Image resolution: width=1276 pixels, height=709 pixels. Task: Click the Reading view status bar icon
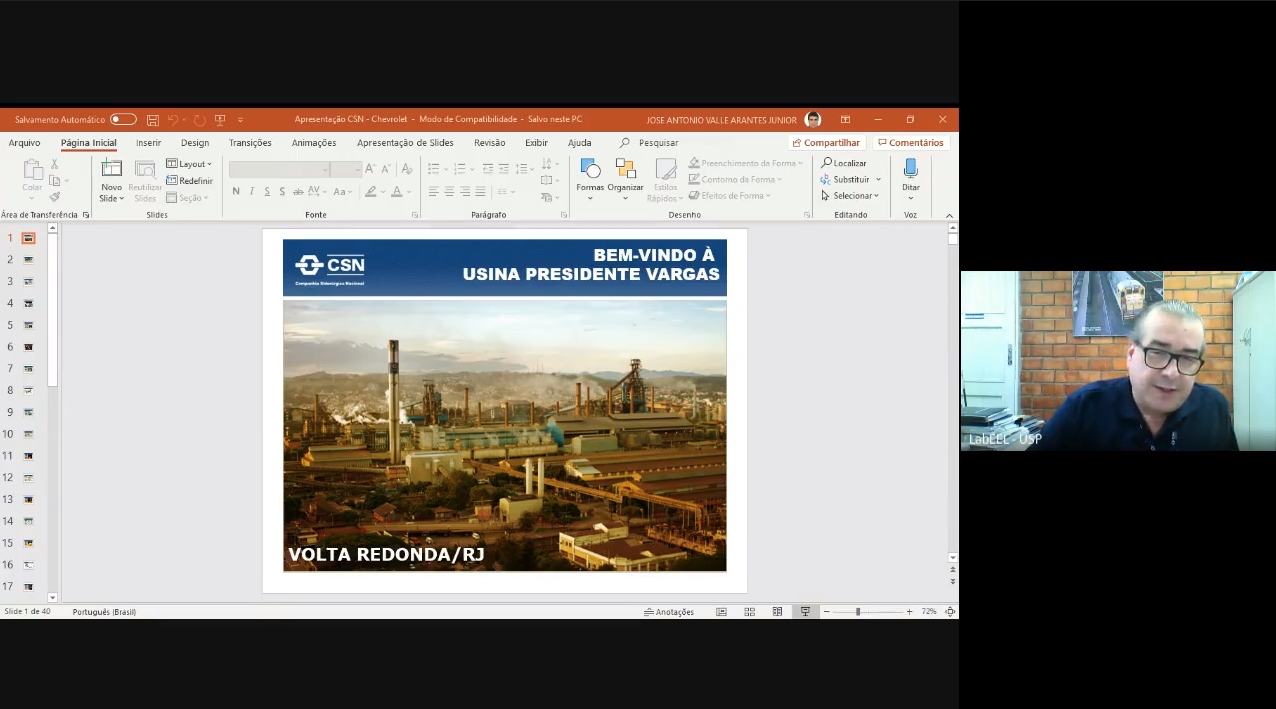777,612
